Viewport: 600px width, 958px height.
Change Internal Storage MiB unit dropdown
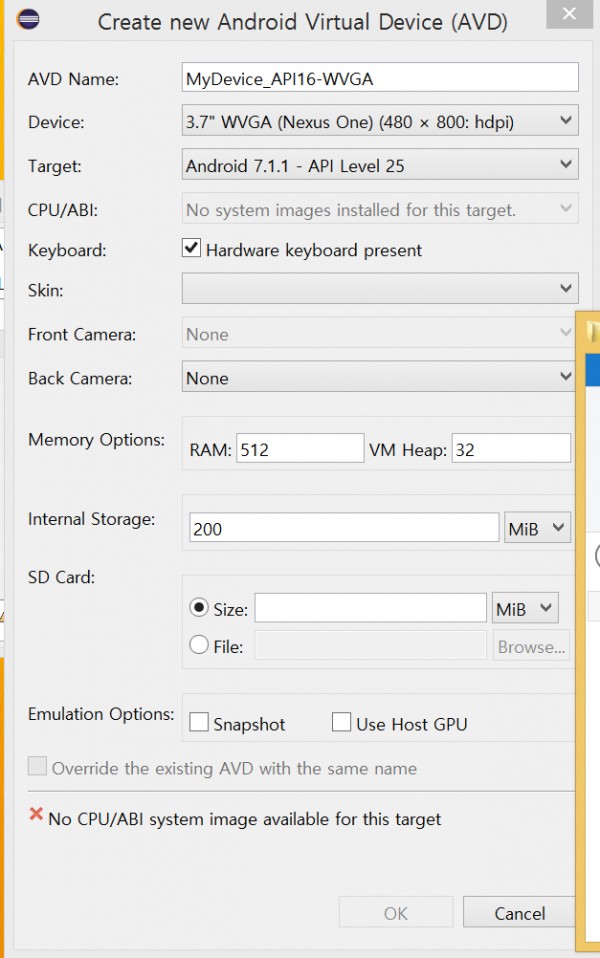(537, 528)
